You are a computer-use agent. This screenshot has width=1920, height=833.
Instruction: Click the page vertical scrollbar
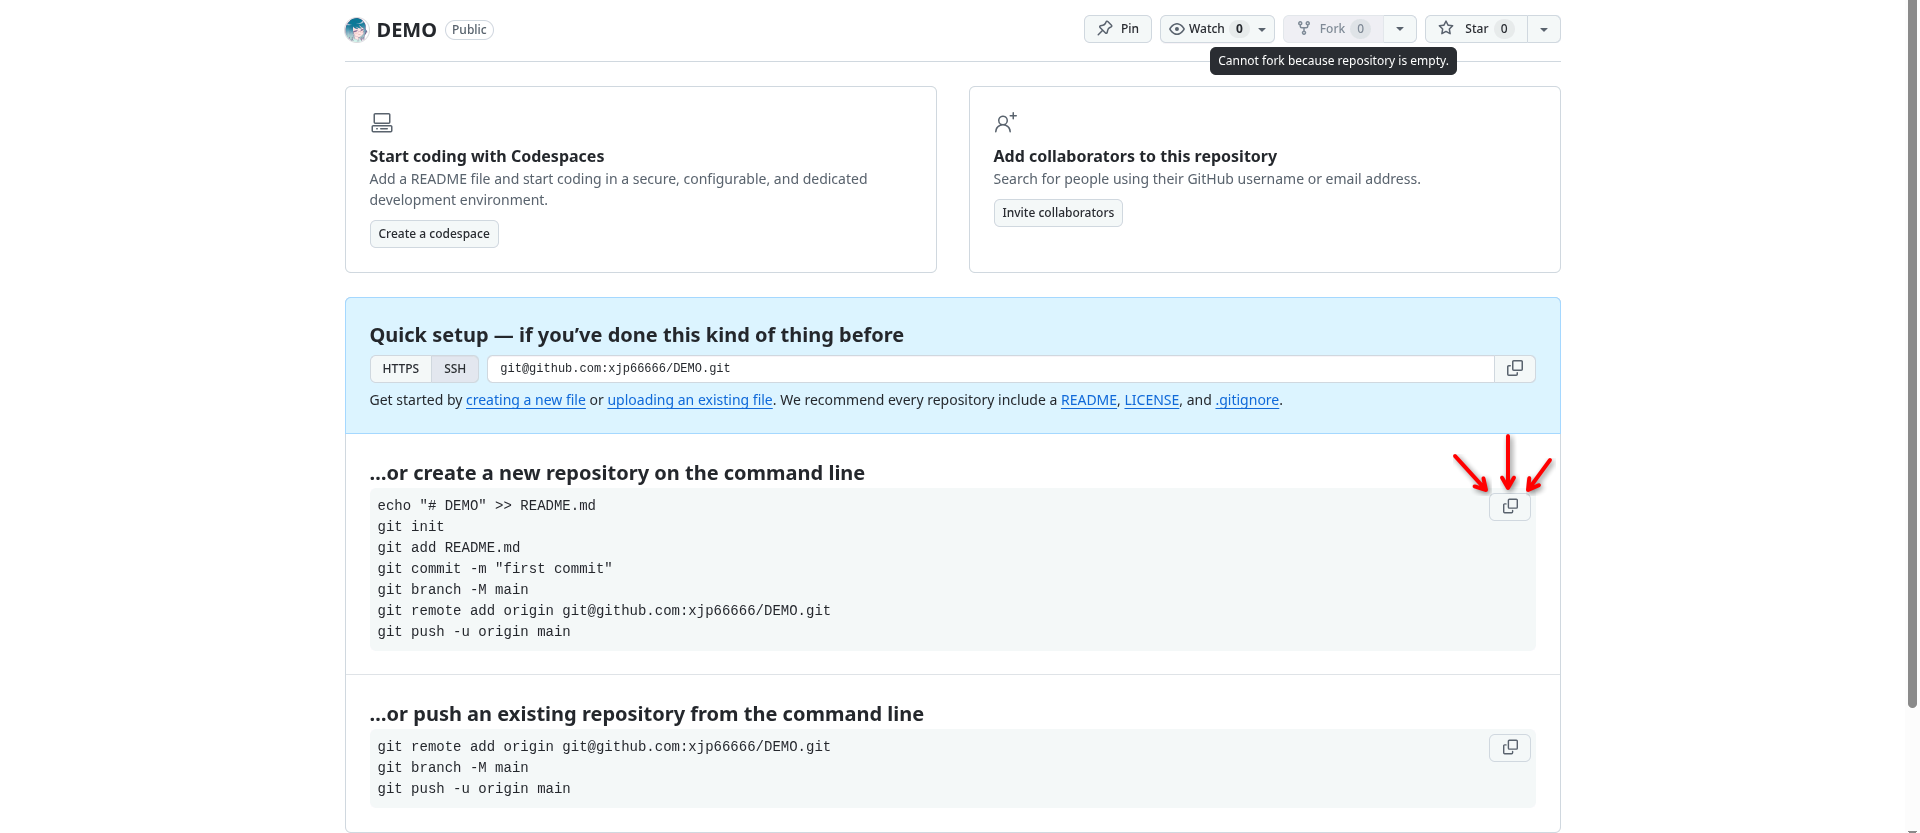tap(1913, 354)
